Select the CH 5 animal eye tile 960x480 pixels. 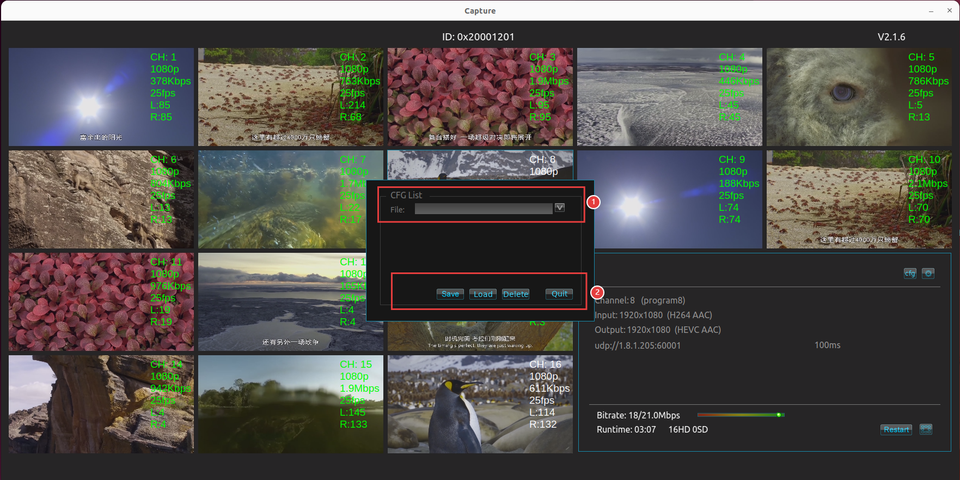click(858, 97)
